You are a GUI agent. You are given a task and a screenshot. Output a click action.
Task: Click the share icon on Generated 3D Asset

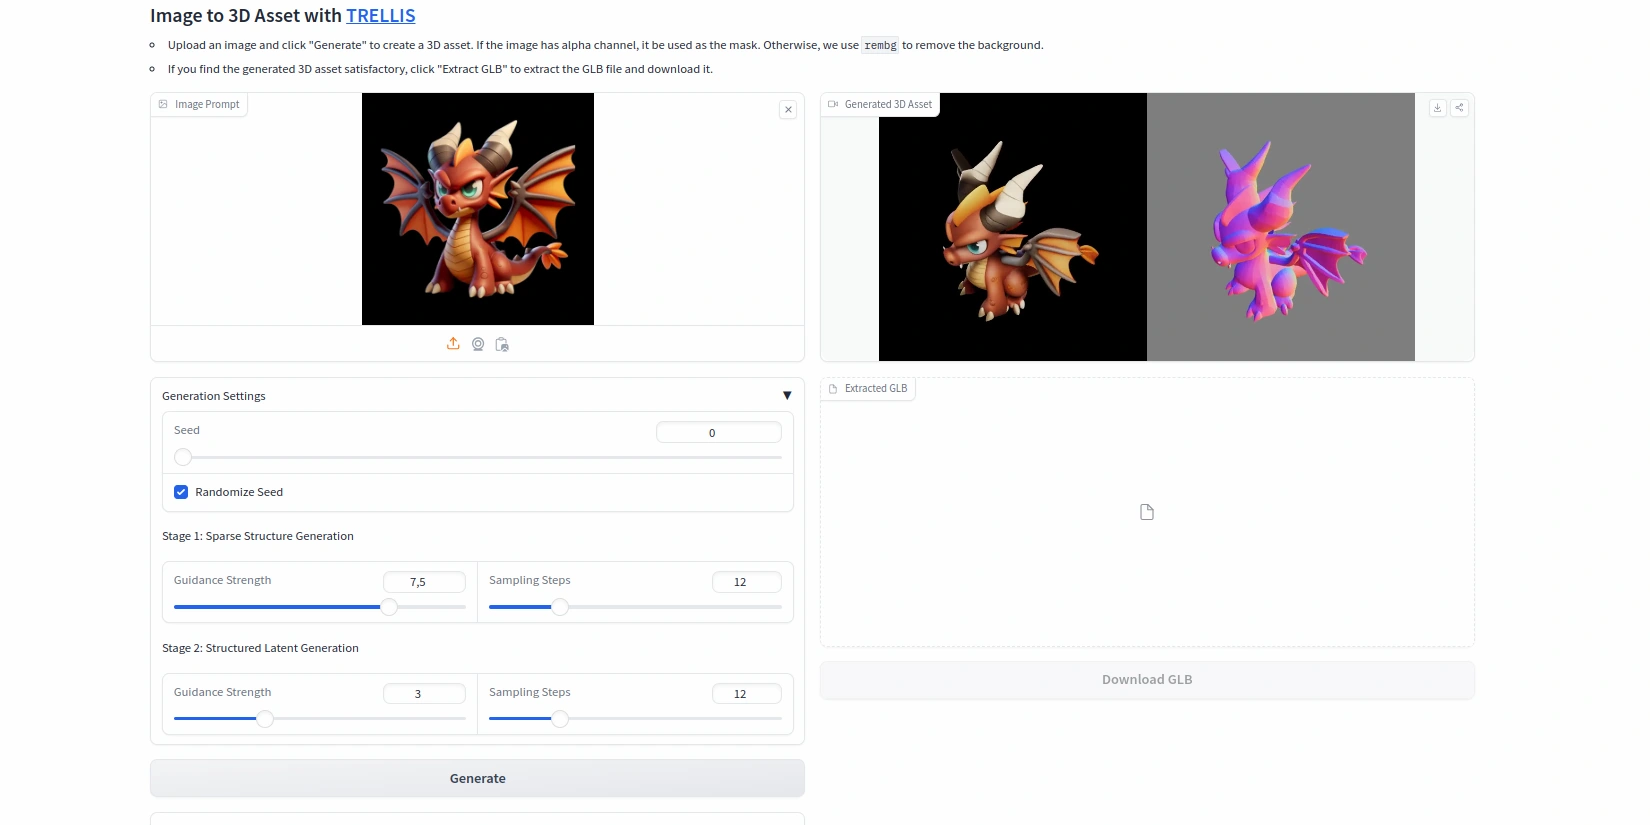coord(1459,108)
